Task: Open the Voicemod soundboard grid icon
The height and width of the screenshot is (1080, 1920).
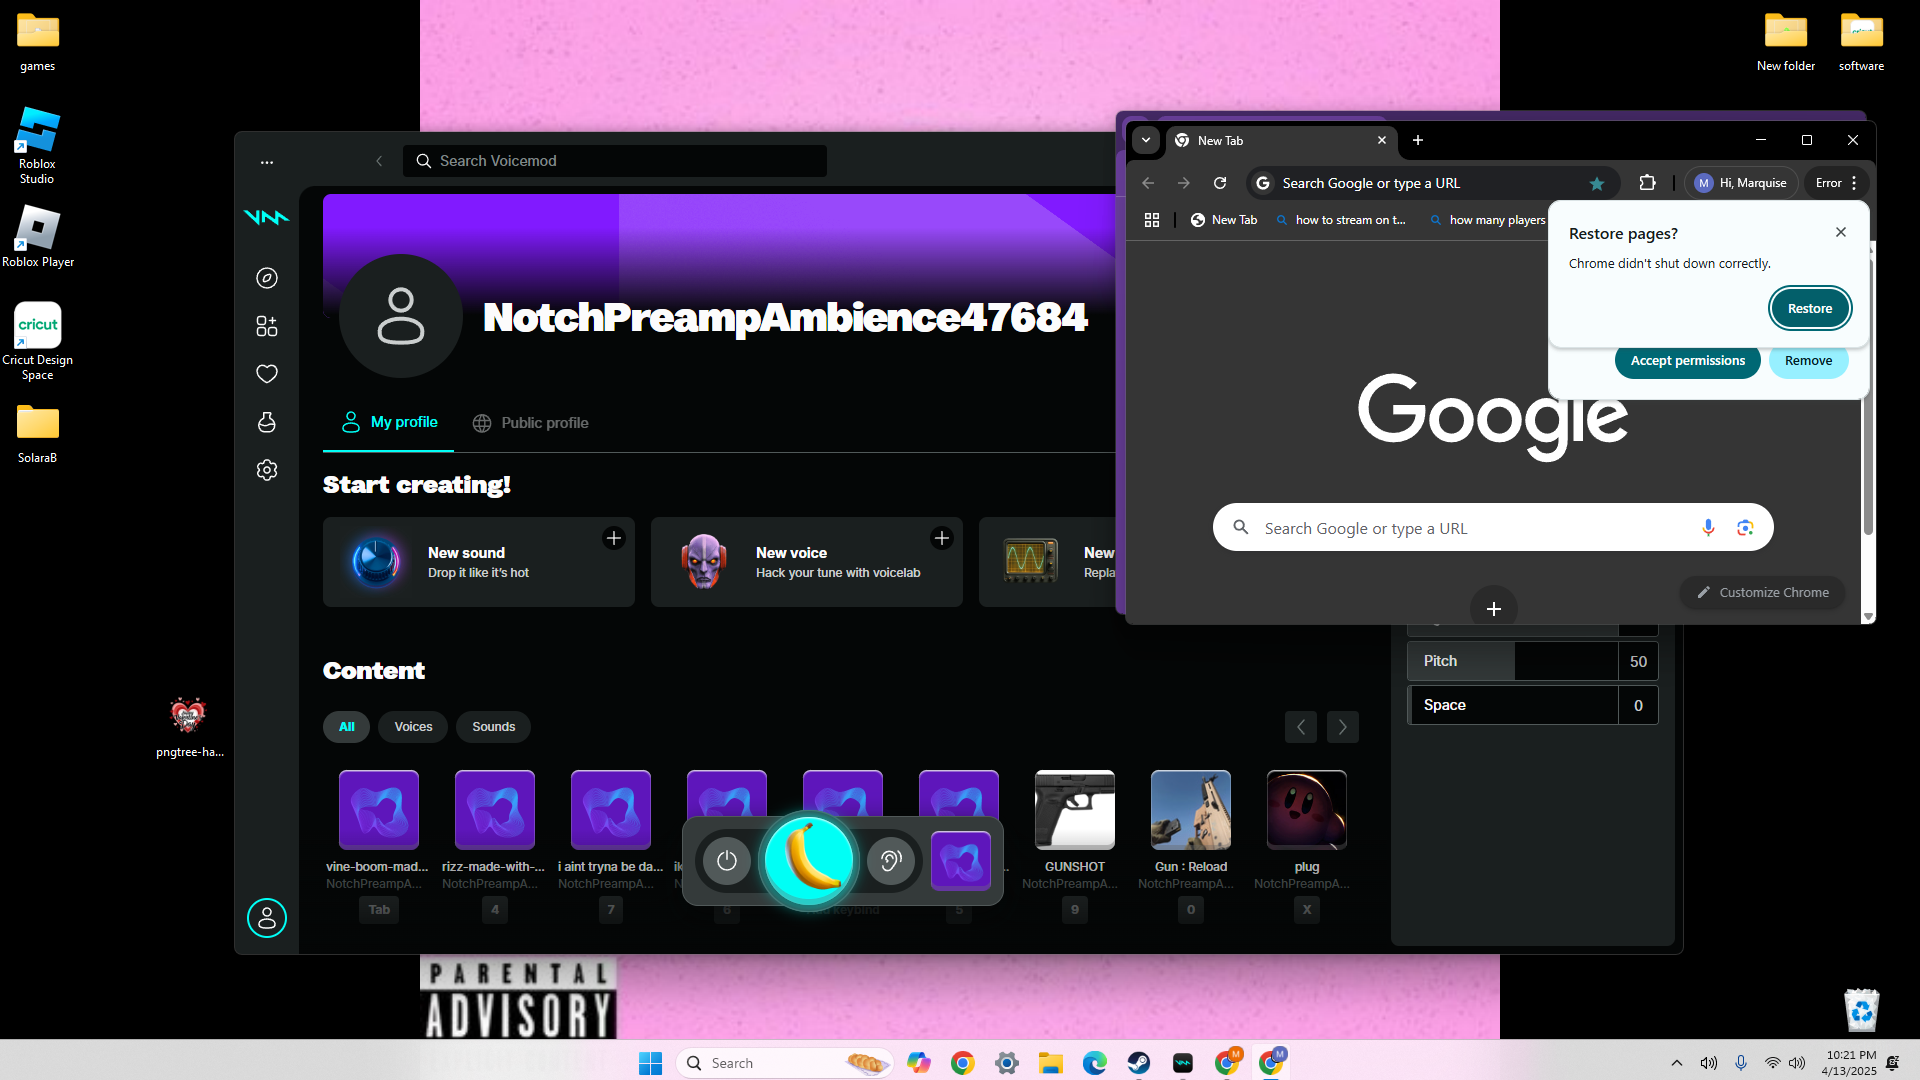Action: coord(267,326)
